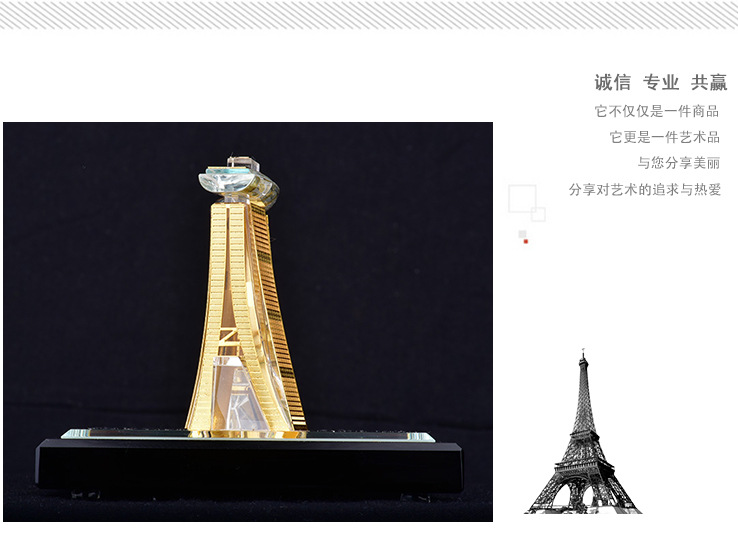Viewport: 738px width, 542px height.
Task: Click the diagonal striped banner at top
Action: pyautogui.click(x=369, y=15)
